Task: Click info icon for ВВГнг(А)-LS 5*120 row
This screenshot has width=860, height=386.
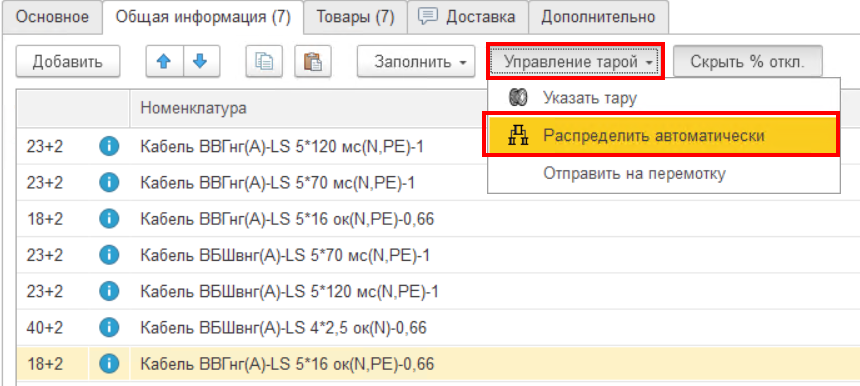Action: pos(109,146)
